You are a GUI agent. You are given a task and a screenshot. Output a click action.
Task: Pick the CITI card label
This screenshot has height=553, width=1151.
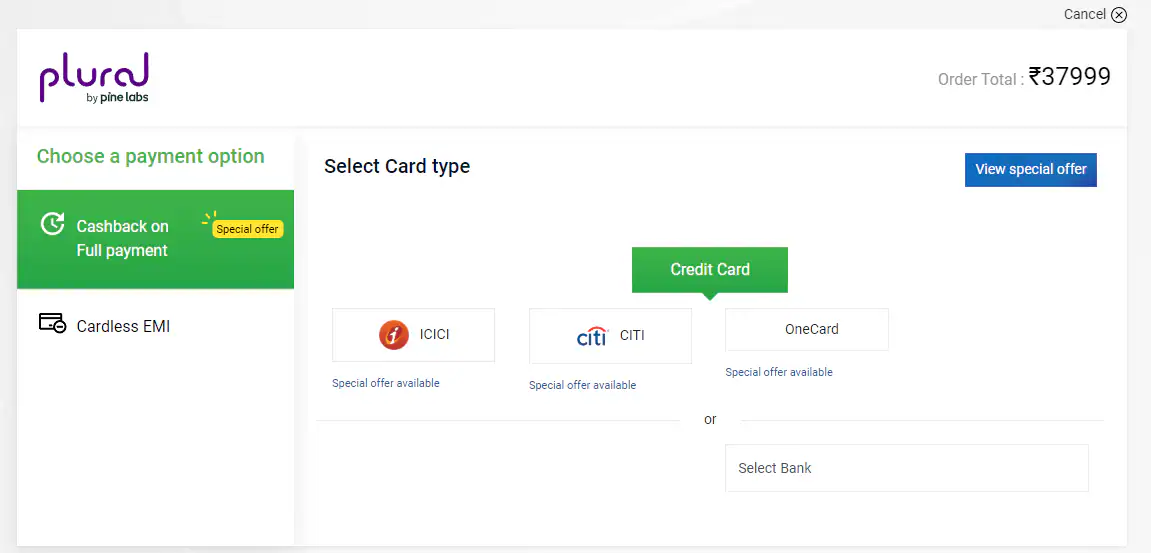[632, 335]
